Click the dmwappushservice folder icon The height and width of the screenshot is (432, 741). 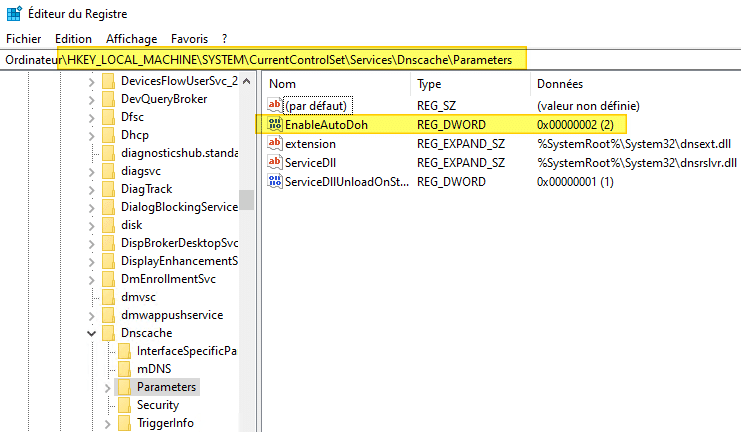pyautogui.click(x=109, y=315)
